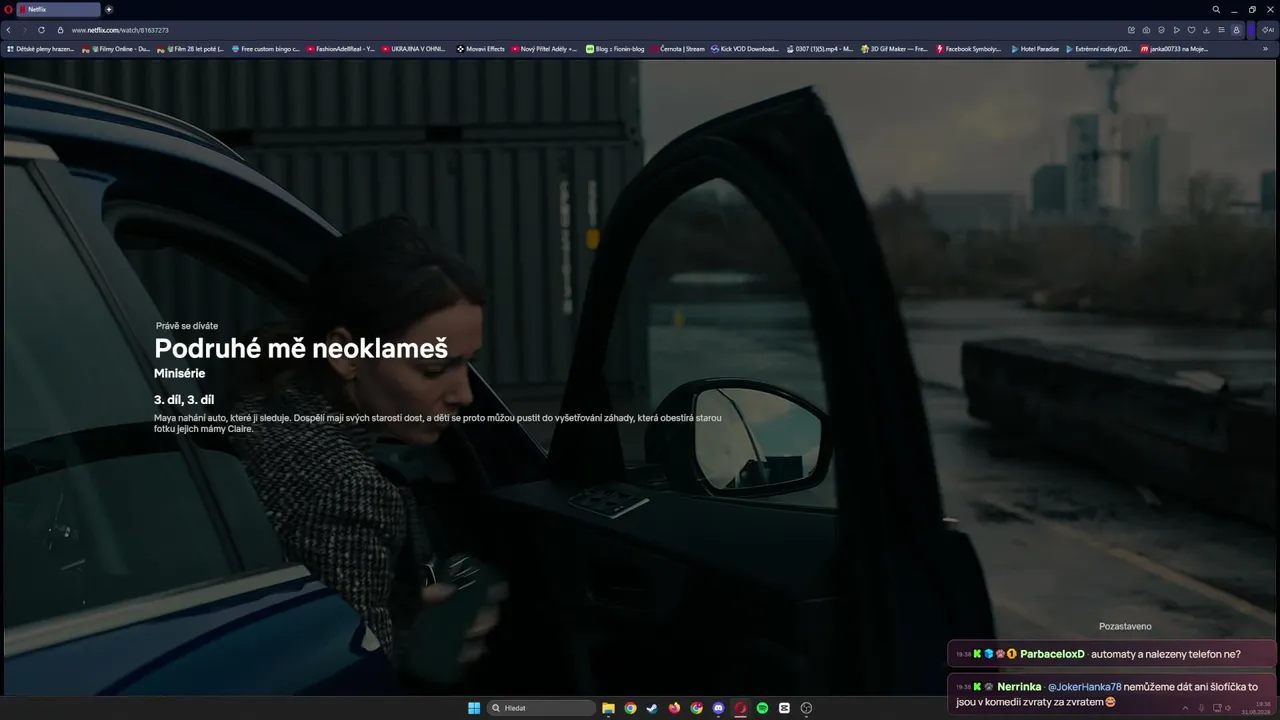This screenshot has height=720, width=1280.
Task: Open the tab search magnifier in the title bar
Action: (x=1216, y=9)
